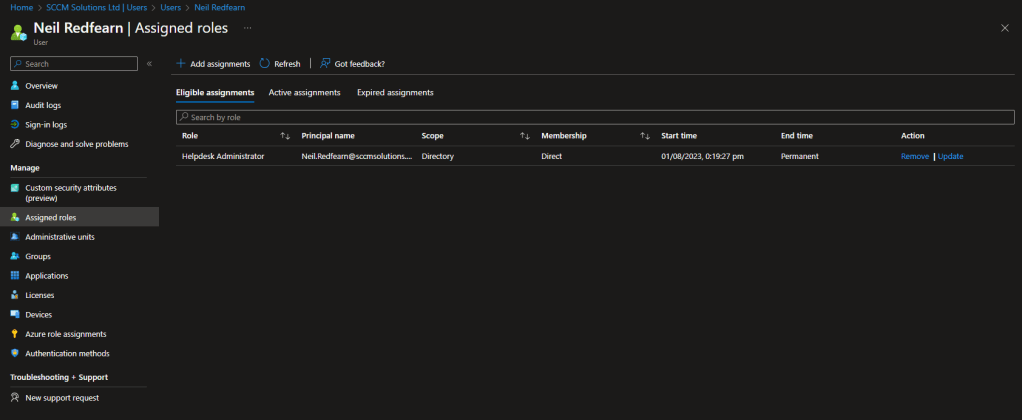Click the Administrative units icon
Image resolution: width=1022 pixels, height=420 pixels.
(x=15, y=237)
